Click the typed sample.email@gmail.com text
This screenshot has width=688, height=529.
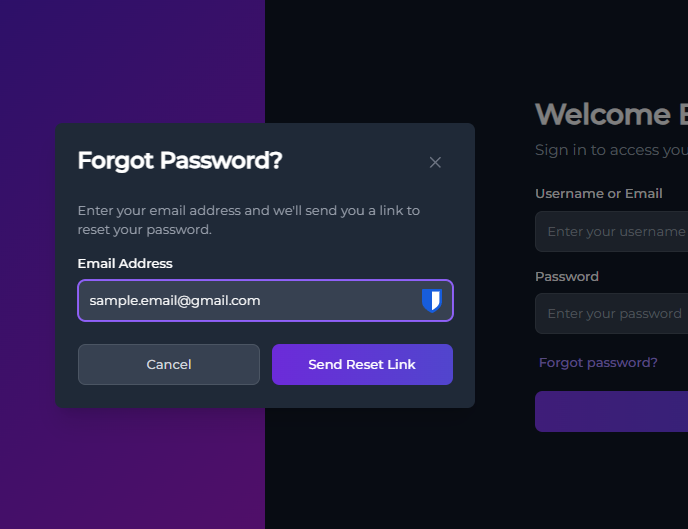[175, 300]
